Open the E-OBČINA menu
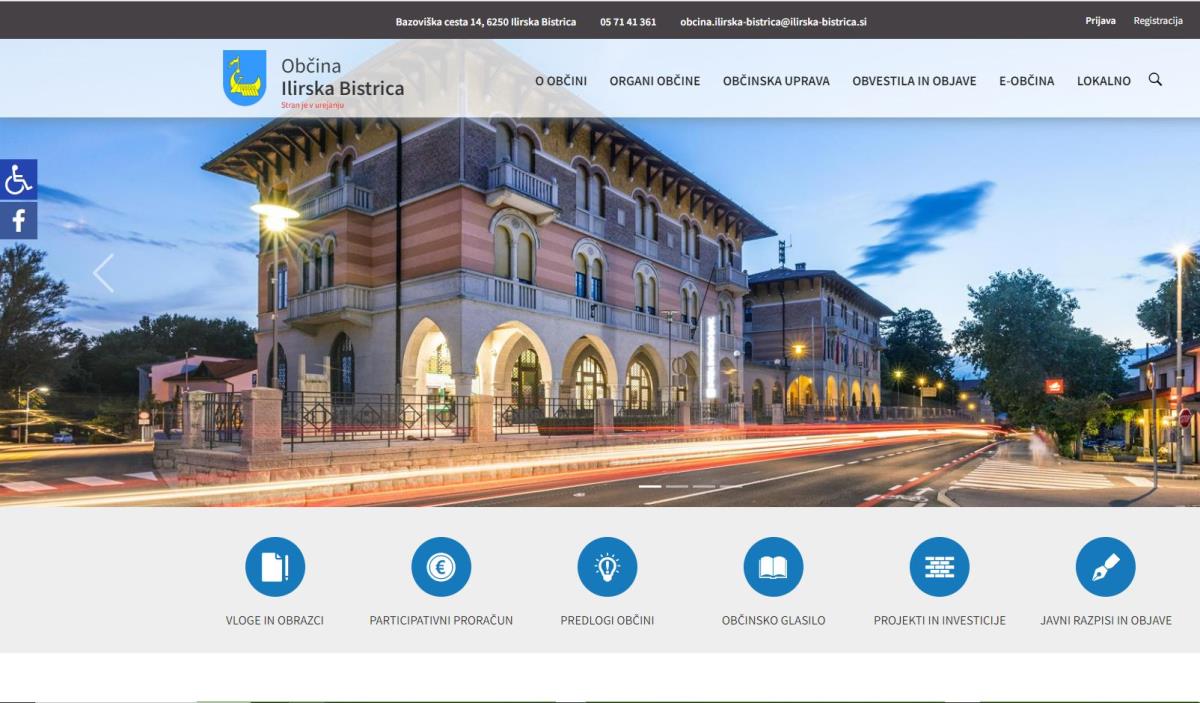1200x703 pixels. (1026, 81)
